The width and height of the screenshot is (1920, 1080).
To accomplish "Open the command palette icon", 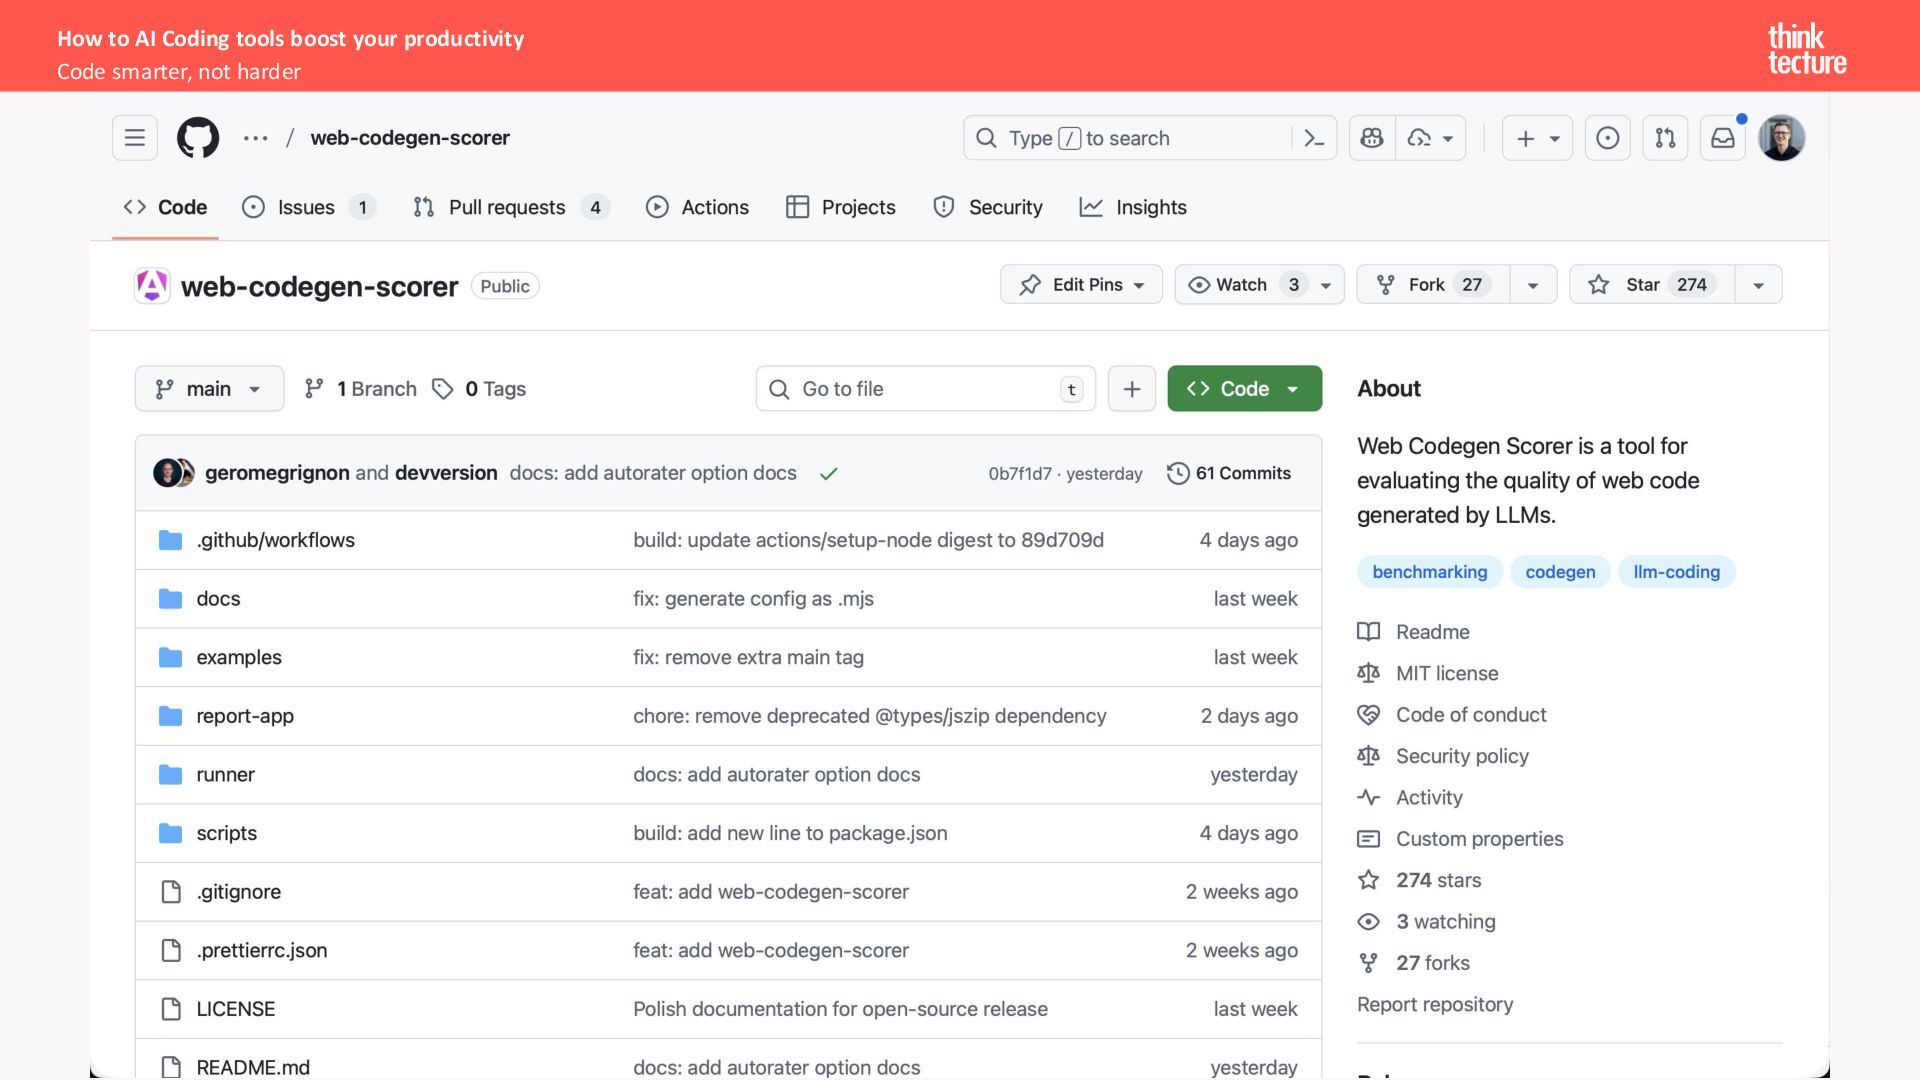I will click(1314, 138).
